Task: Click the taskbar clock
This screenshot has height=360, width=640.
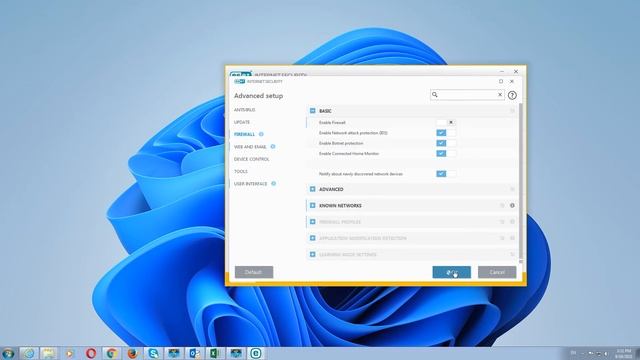Action: [x=624, y=353]
